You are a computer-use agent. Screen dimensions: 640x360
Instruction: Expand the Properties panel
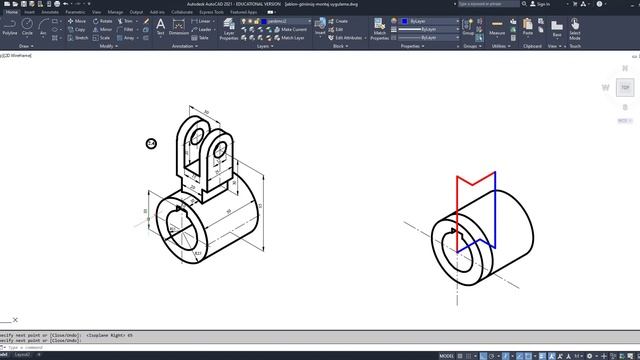click(412, 46)
